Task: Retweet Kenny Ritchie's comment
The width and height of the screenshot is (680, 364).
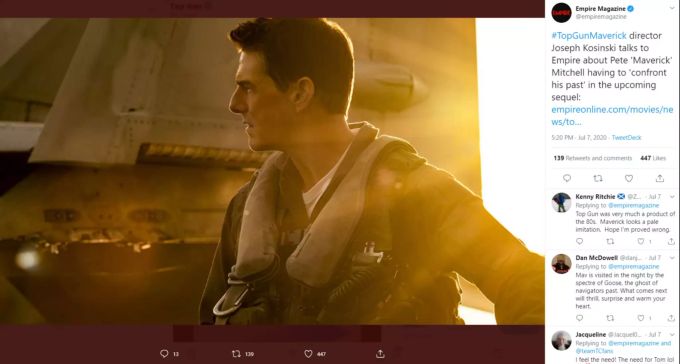Action: (610, 241)
